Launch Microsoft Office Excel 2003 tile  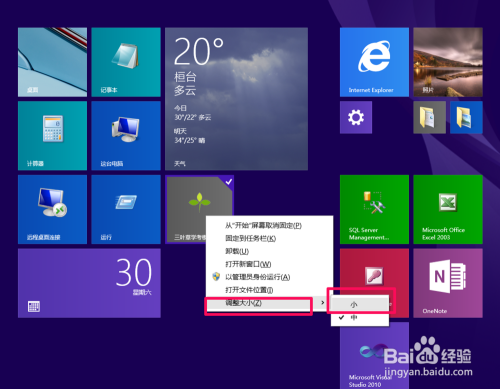click(448, 209)
